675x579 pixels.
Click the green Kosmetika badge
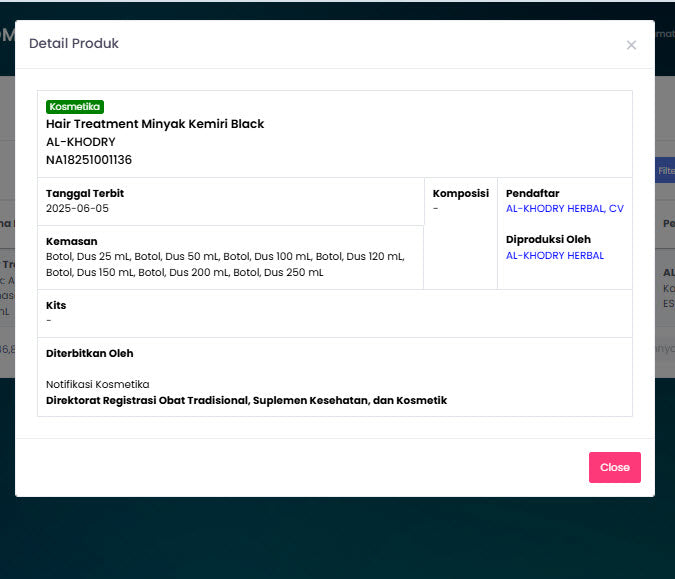pyautogui.click(x=75, y=107)
